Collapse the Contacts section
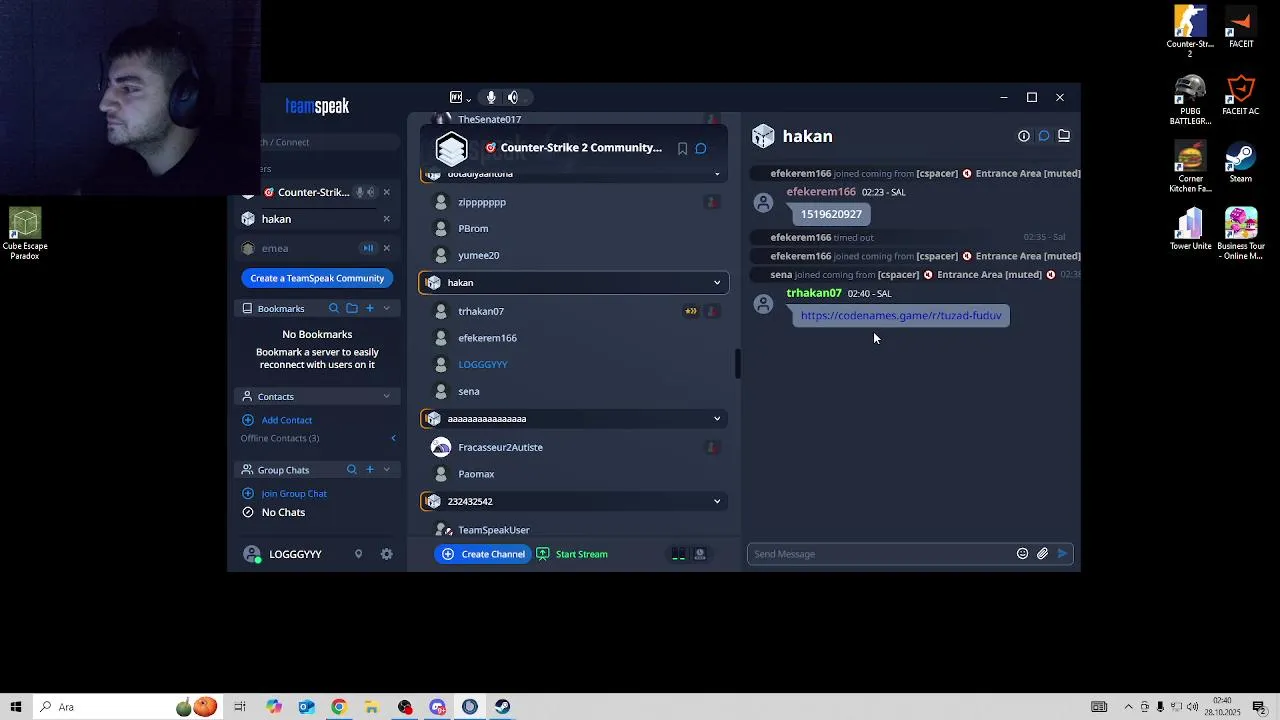The height and width of the screenshot is (720, 1280). [x=387, y=396]
